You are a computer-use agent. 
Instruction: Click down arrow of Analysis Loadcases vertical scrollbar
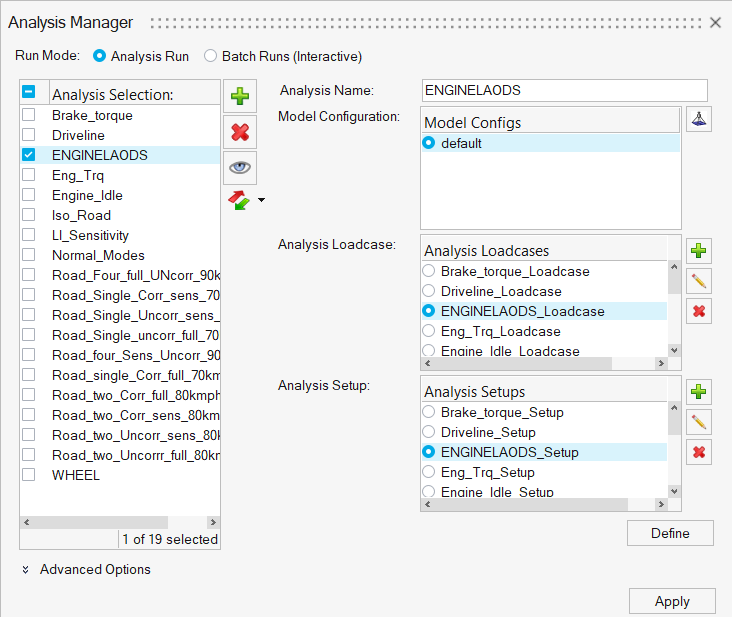pos(674,350)
